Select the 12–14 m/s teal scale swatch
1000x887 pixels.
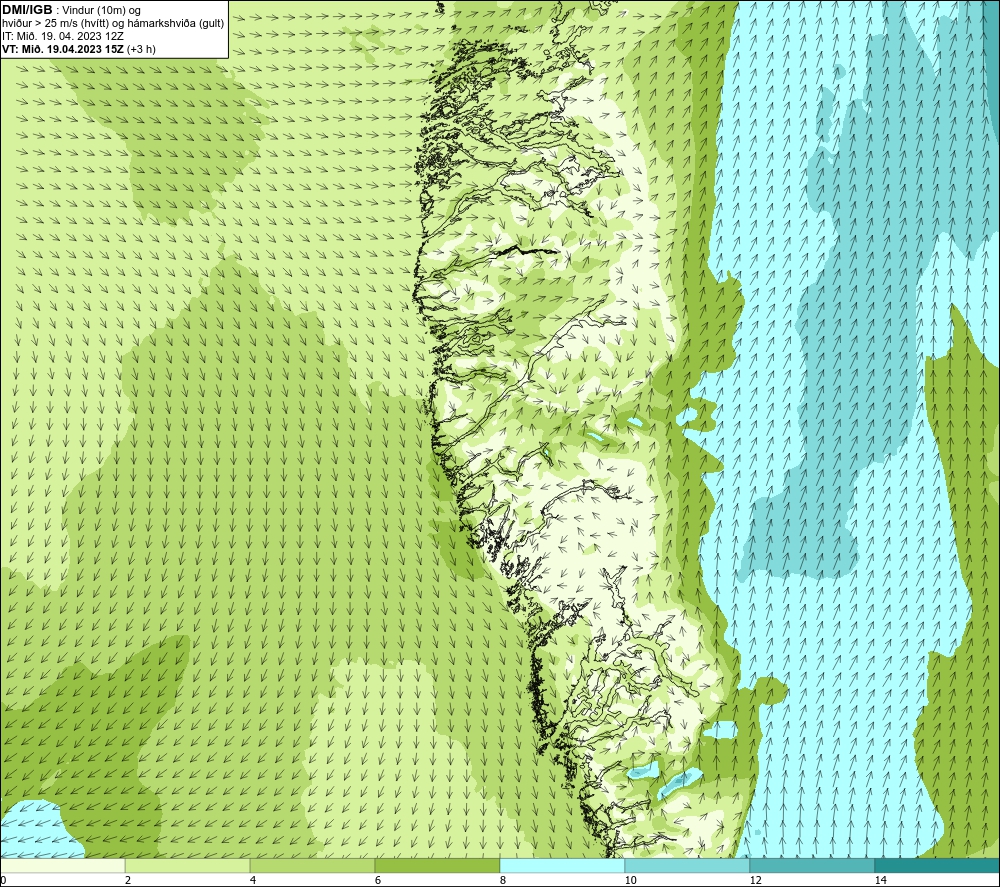(812, 865)
